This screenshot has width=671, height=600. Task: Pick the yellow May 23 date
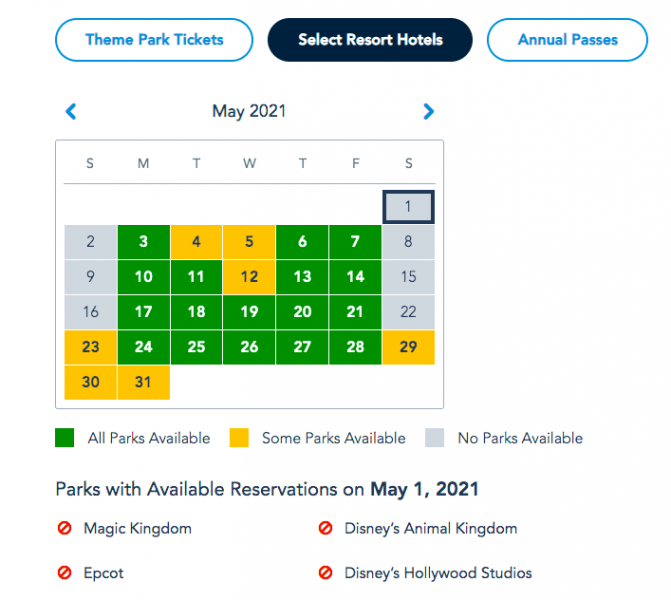91,347
